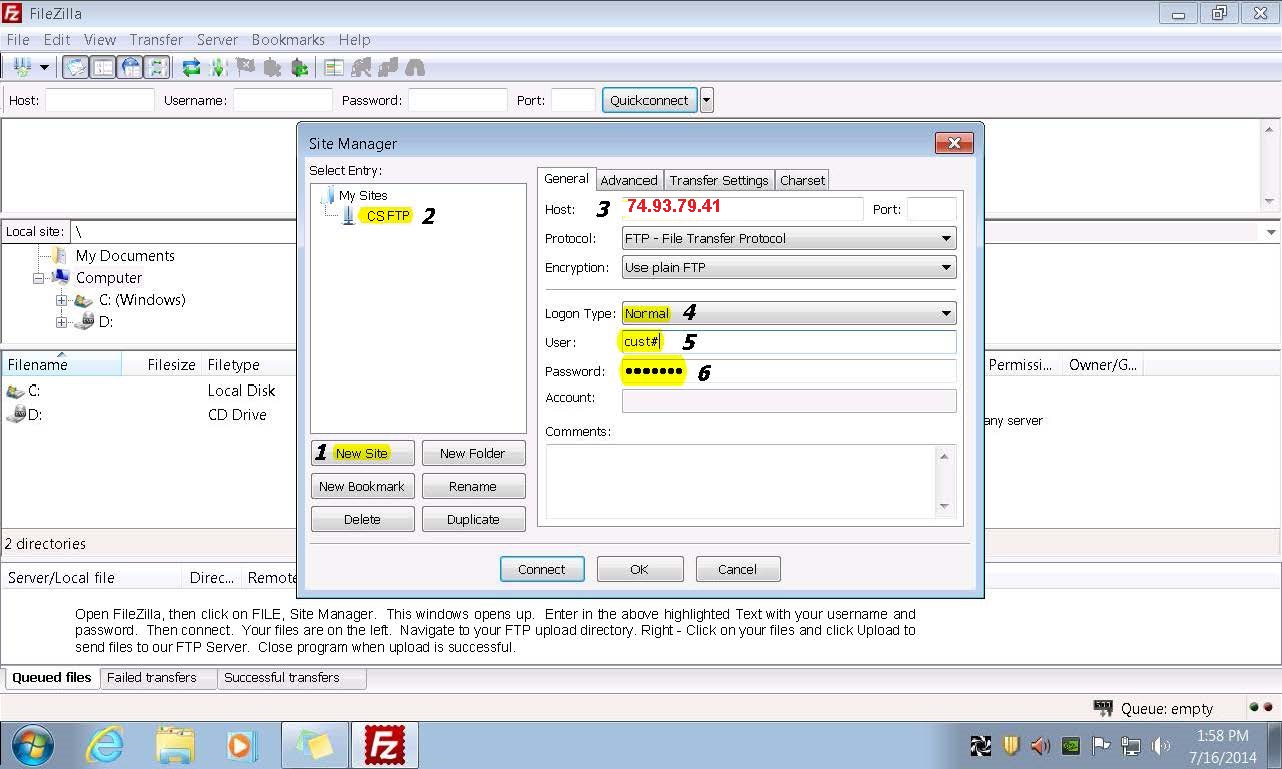Click the Site Manager Password field
1282x769 pixels.
tap(789, 371)
